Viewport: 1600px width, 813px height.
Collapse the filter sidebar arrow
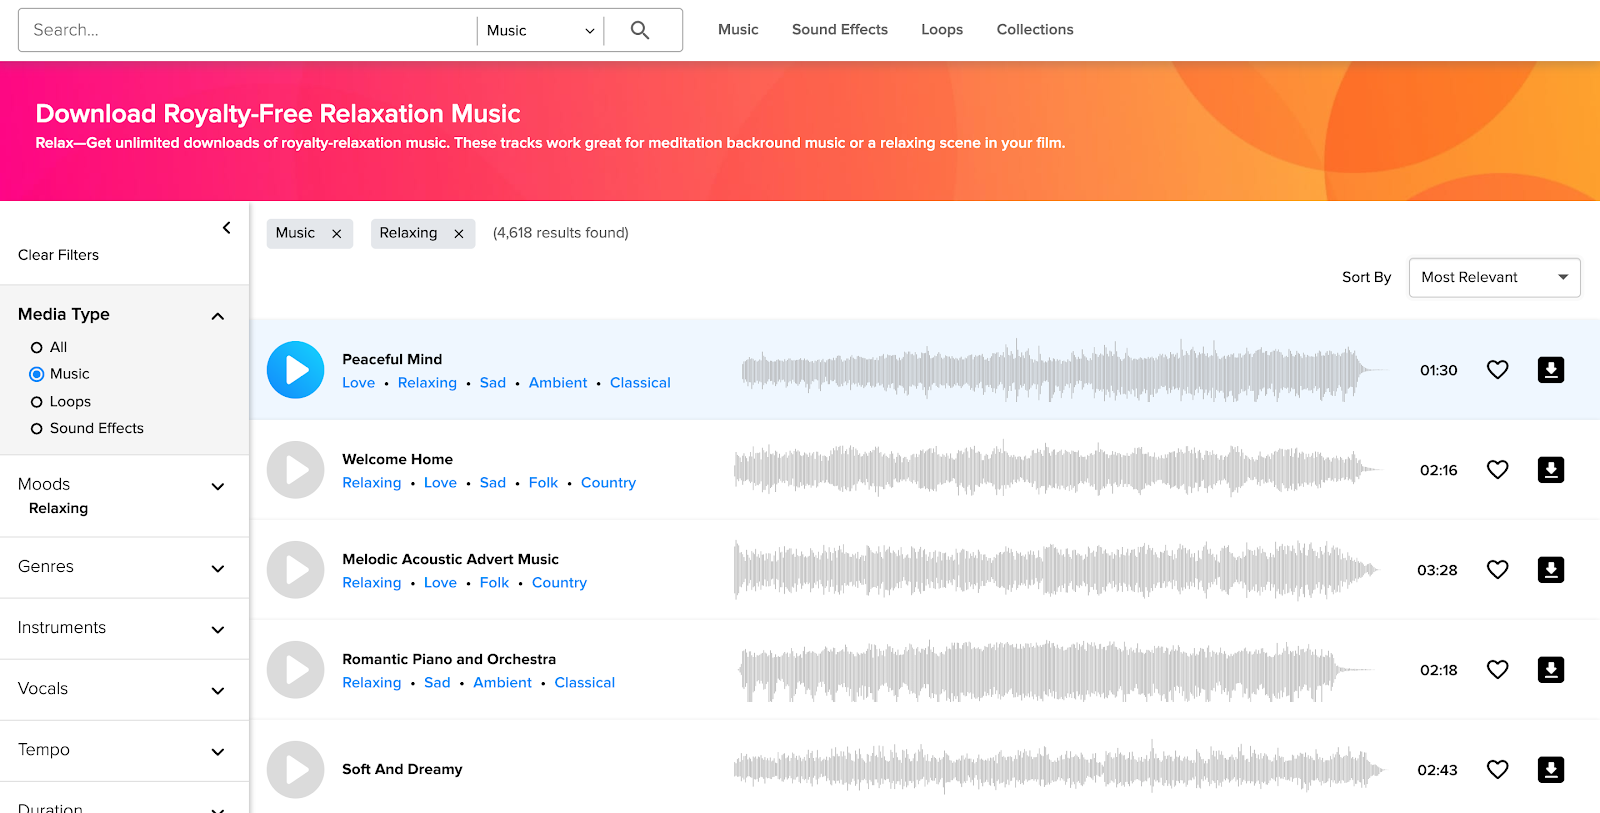pos(227,228)
